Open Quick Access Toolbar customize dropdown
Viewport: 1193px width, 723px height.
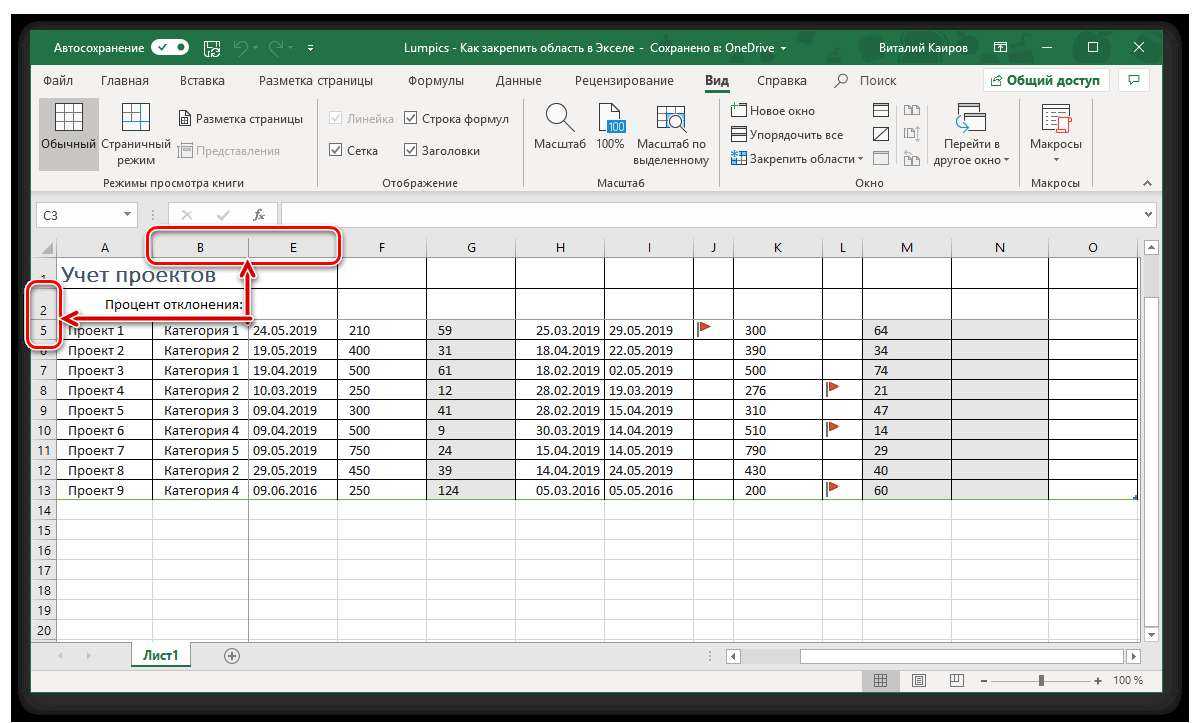click(x=310, y=48)
